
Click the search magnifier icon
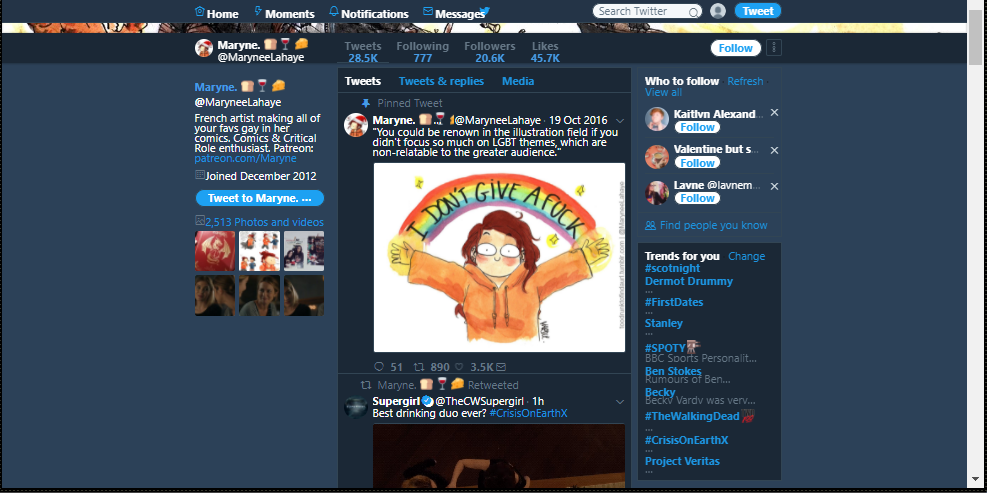pyautogui.click(x=693, y=12)
